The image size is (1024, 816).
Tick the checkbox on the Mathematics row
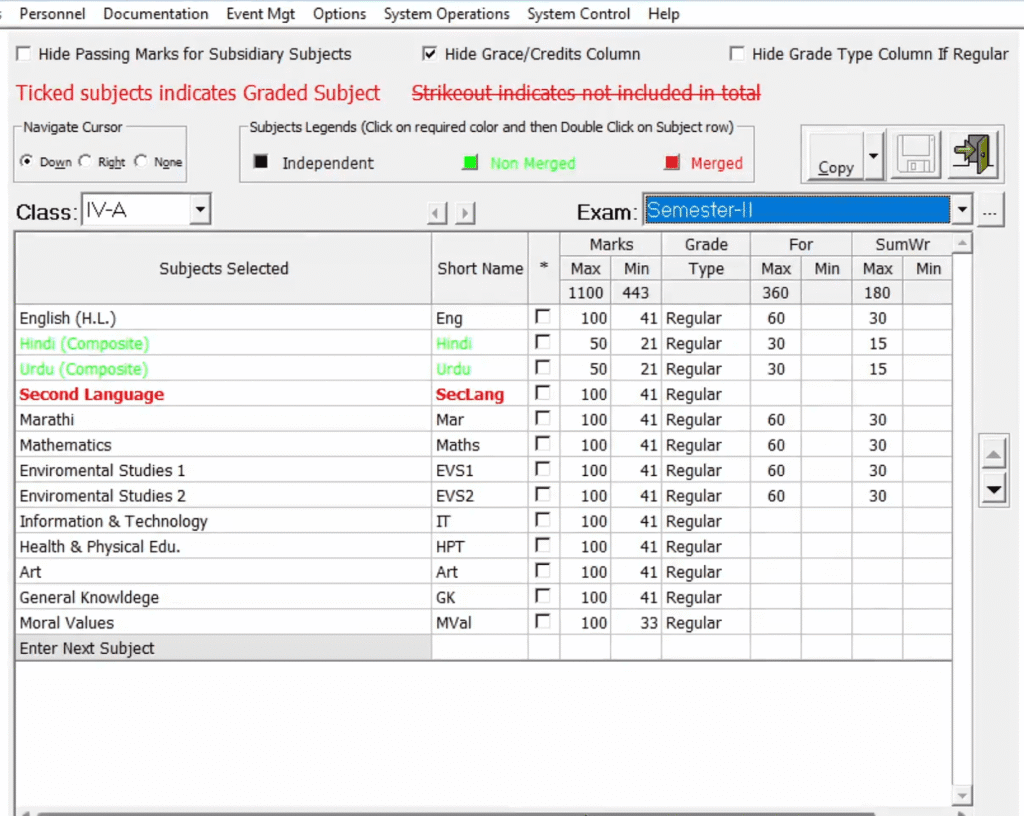(x=542, y=444)
